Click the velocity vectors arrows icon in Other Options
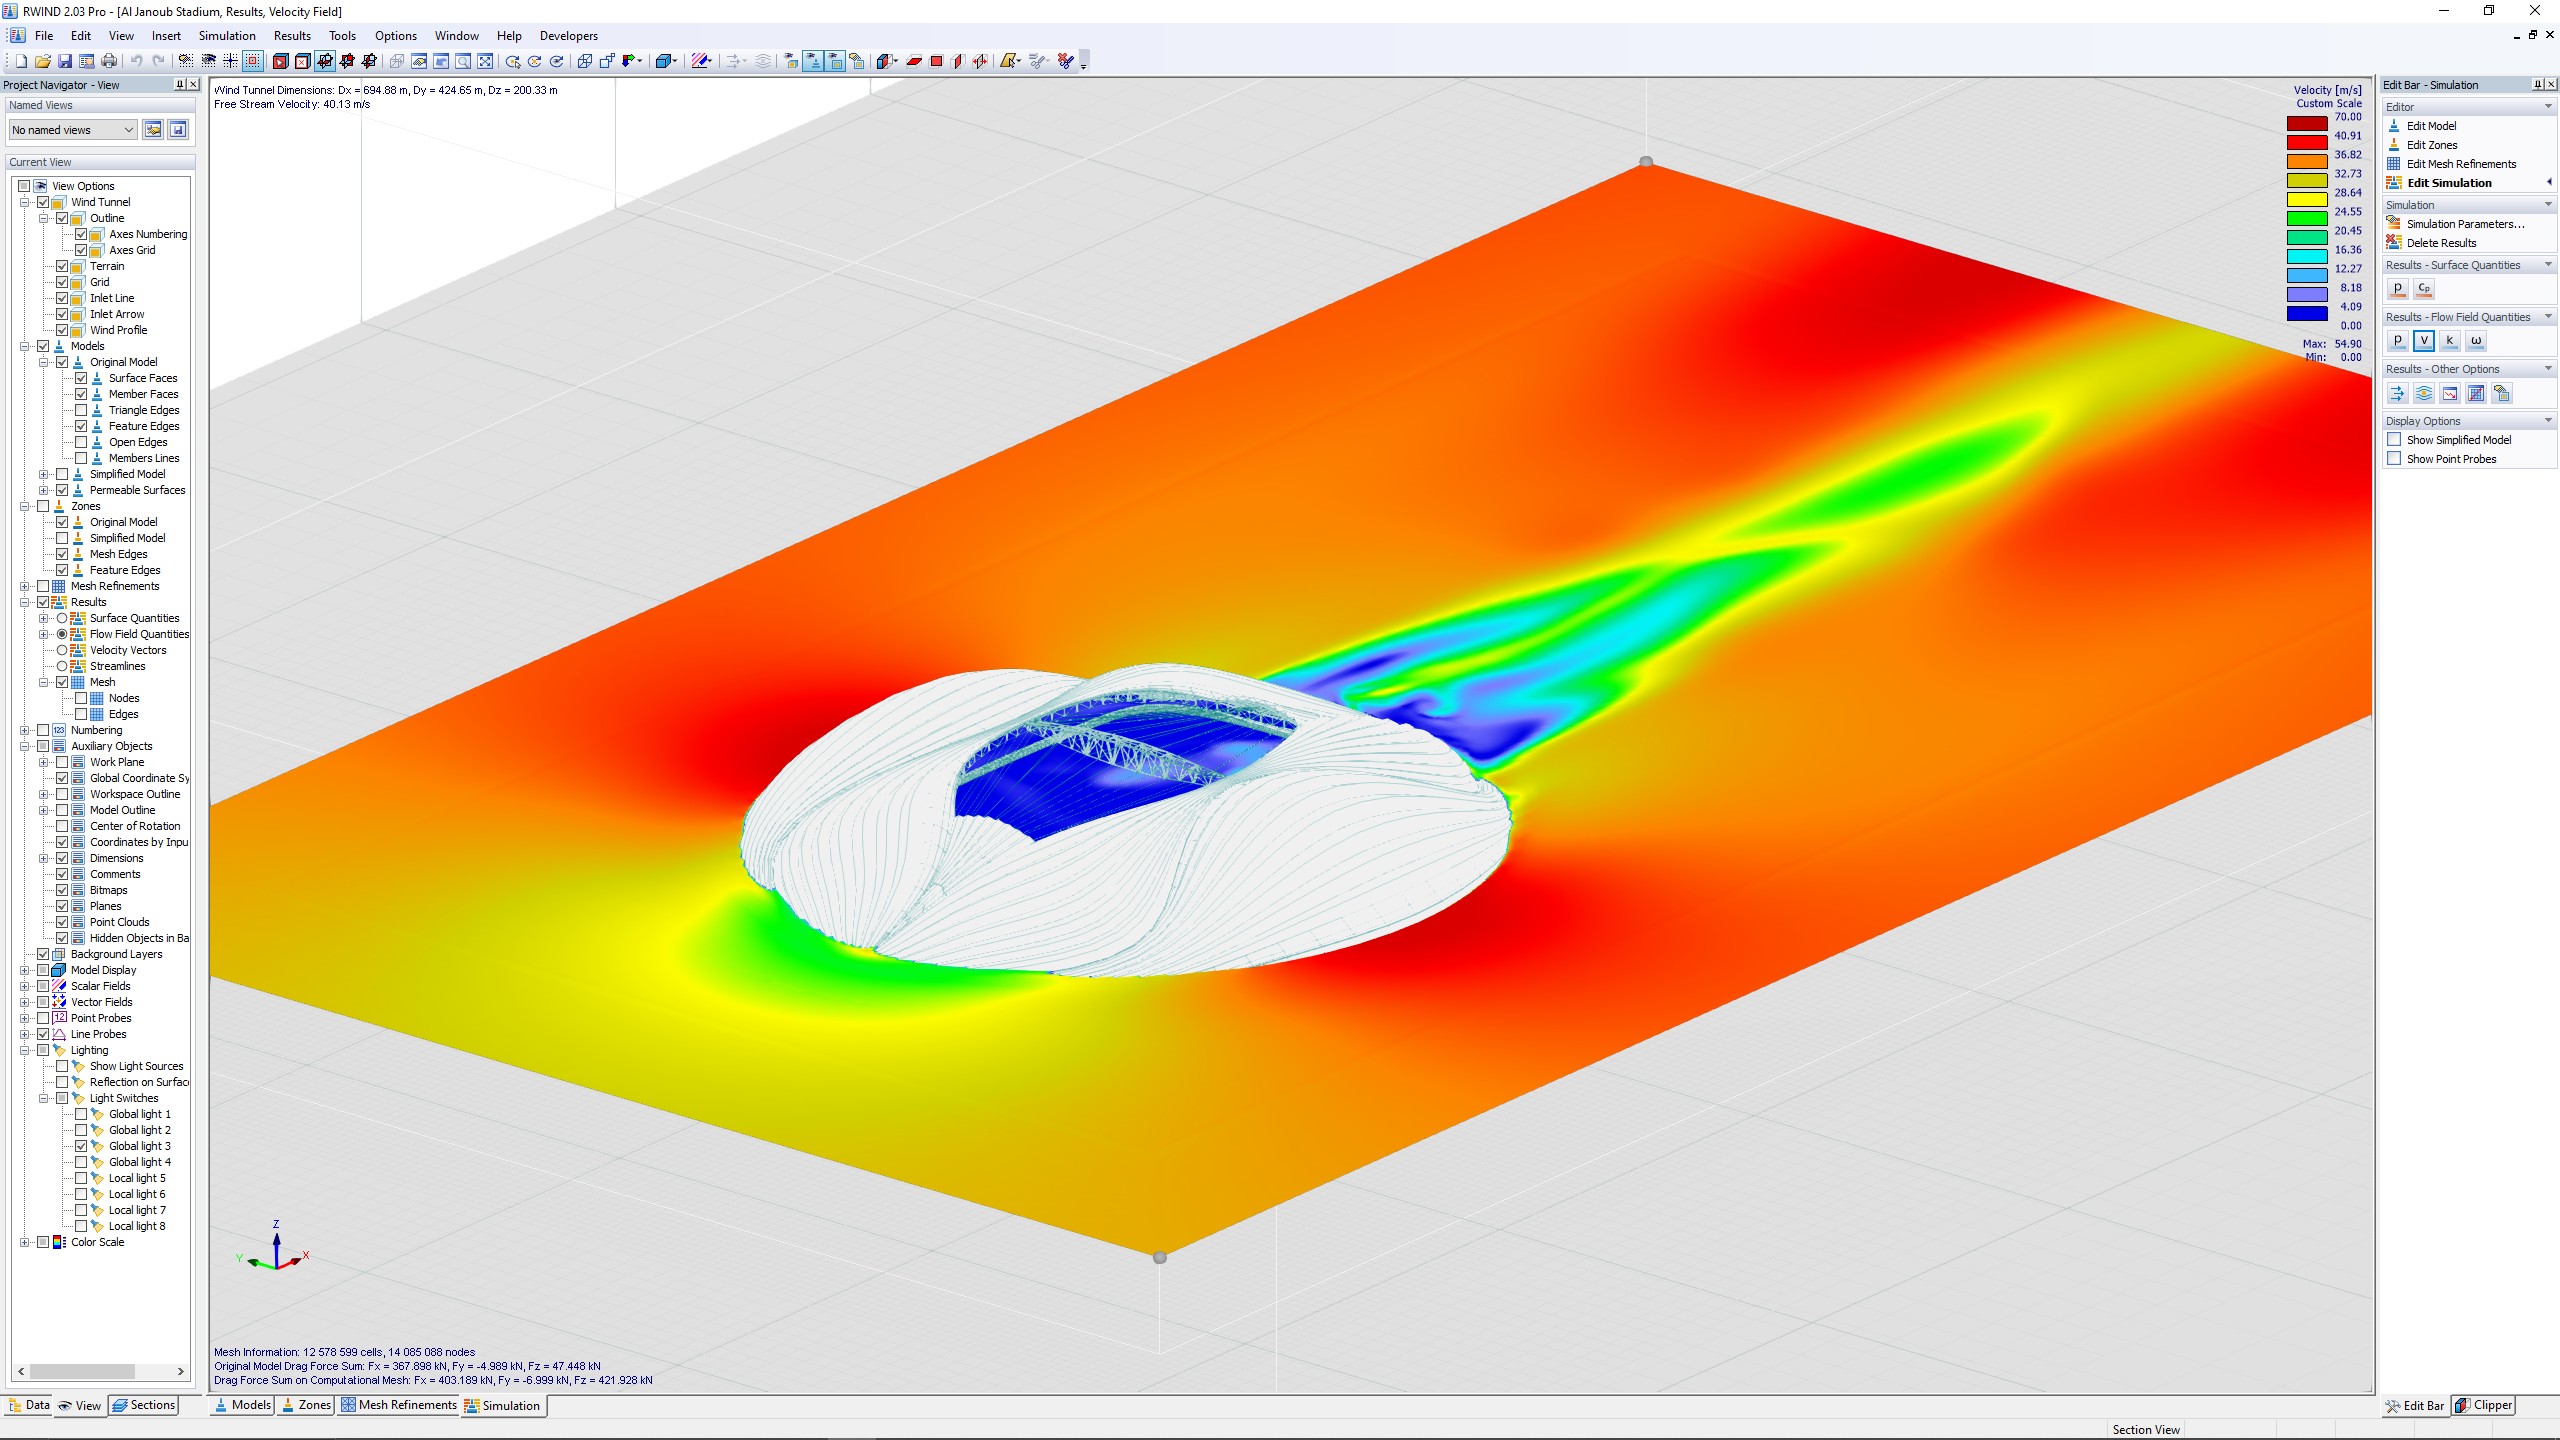Image resolution: width=2560 pixels, height=1440 pixels. click(2397, 393)
